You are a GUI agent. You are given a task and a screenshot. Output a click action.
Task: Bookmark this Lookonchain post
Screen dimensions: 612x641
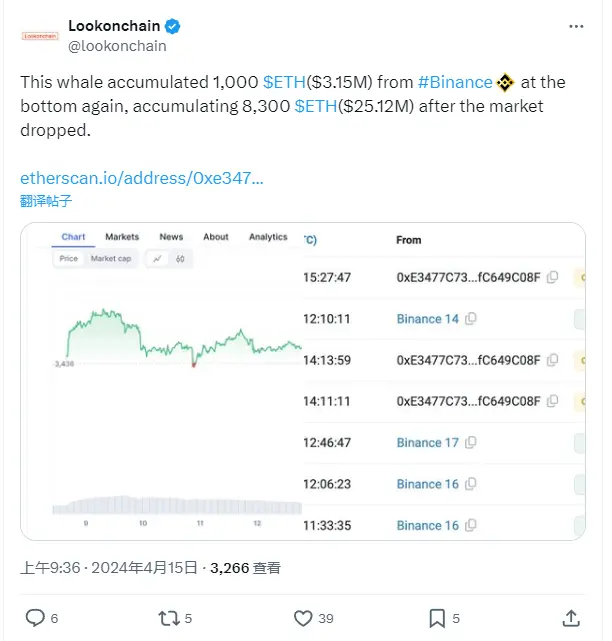(x=437, y=617)
